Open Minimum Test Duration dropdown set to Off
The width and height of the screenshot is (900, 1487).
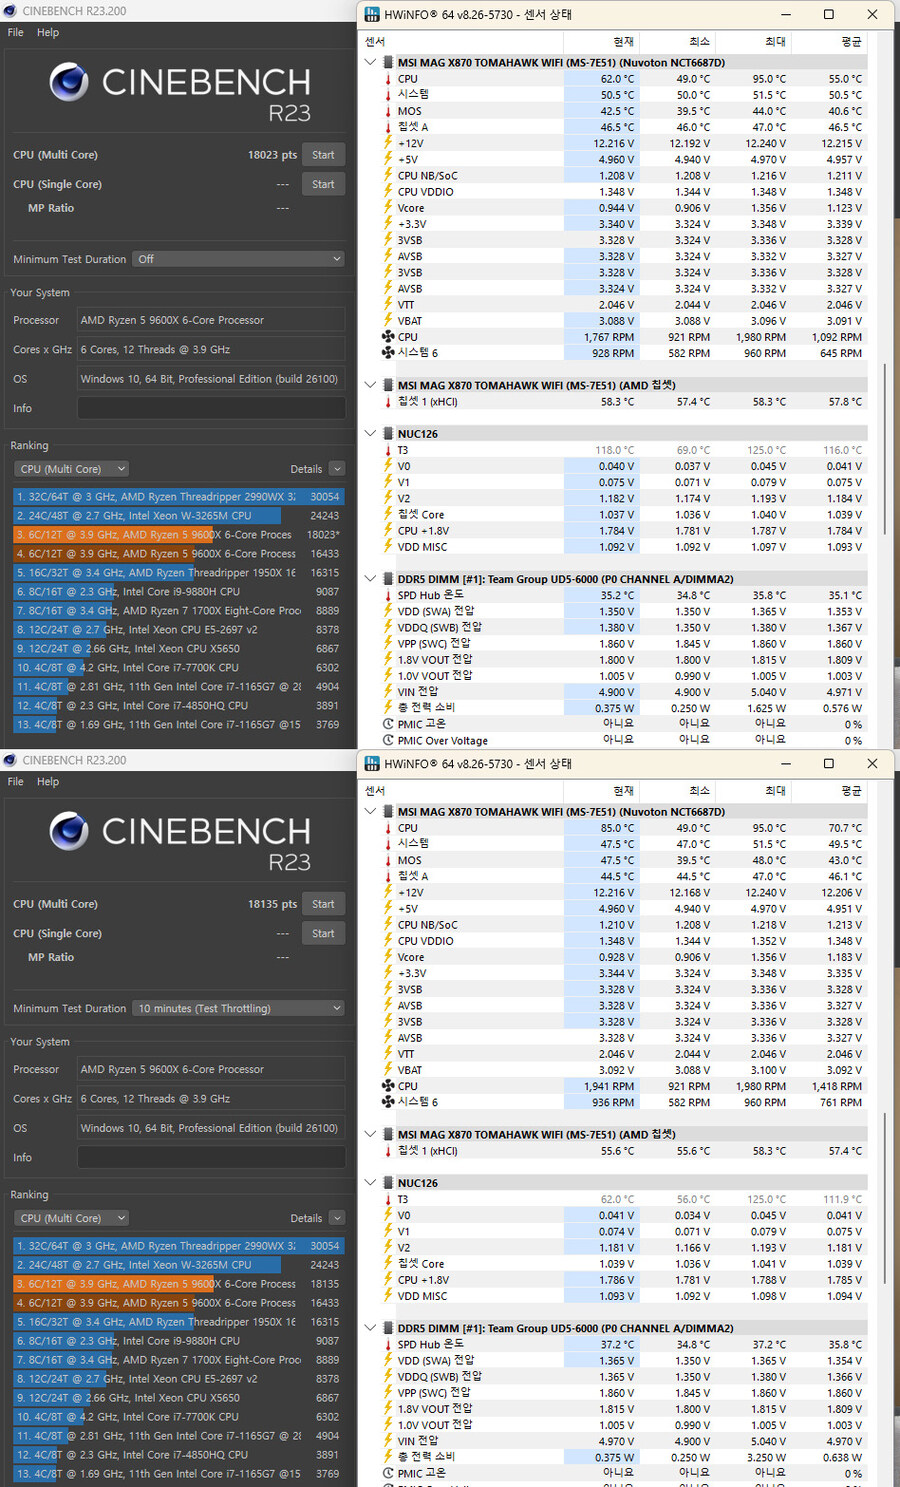pos(238,259)
